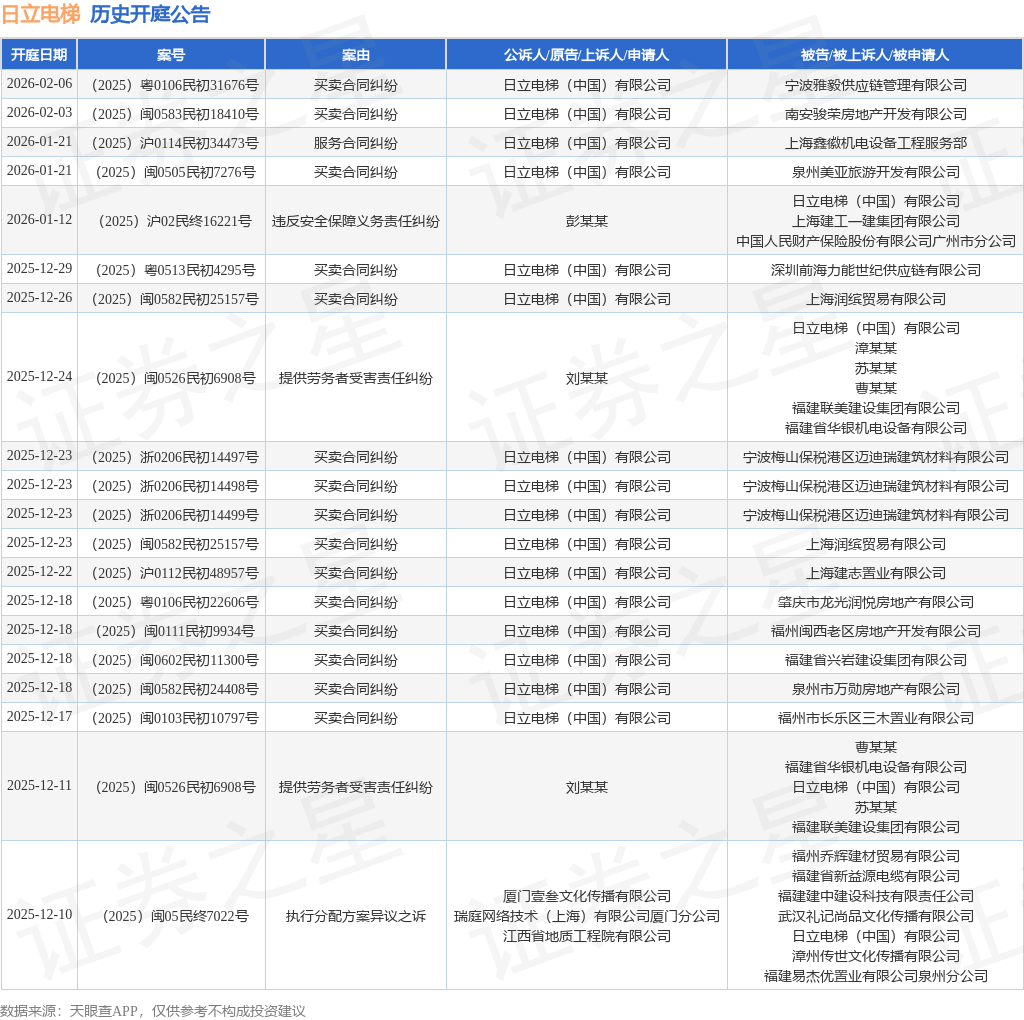The width and height of the screenshot is (1024, 1020).
Task: Click the date 2025-12-17
Action: click(x=39, y=716)
